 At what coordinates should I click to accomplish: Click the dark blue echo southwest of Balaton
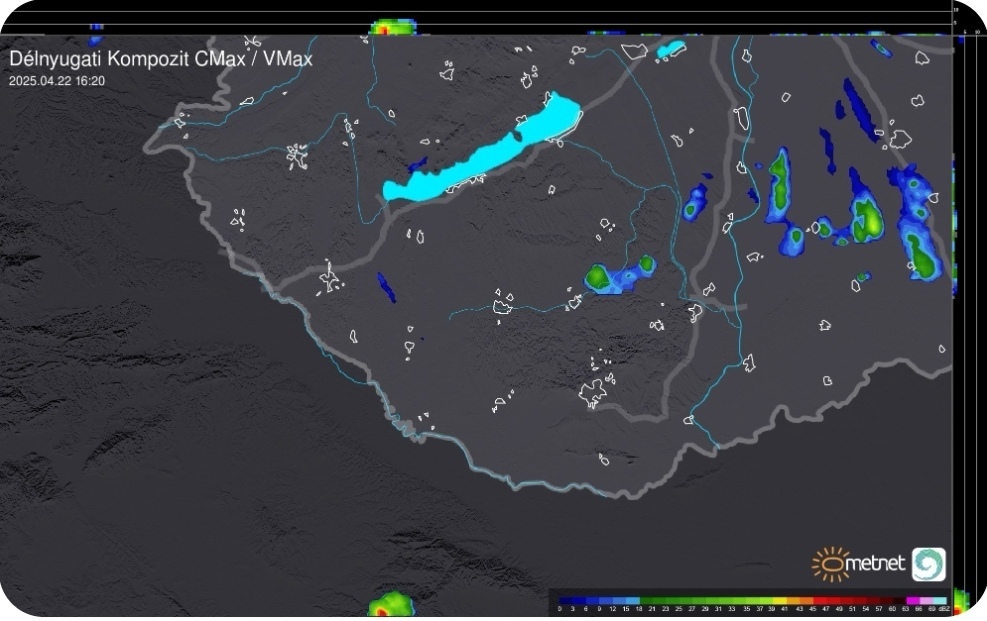pos(386,287)
